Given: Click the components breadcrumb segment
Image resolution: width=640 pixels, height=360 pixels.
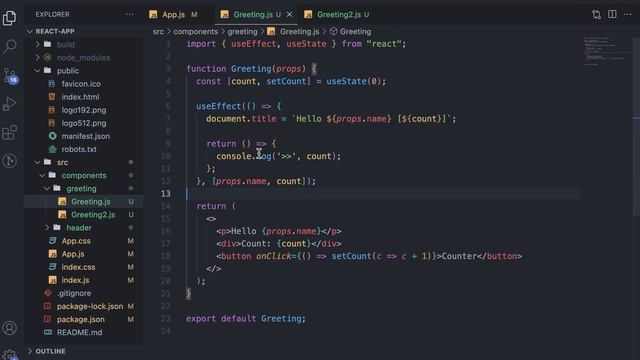Looking at the screenshot, I should (x=196, y=31).
